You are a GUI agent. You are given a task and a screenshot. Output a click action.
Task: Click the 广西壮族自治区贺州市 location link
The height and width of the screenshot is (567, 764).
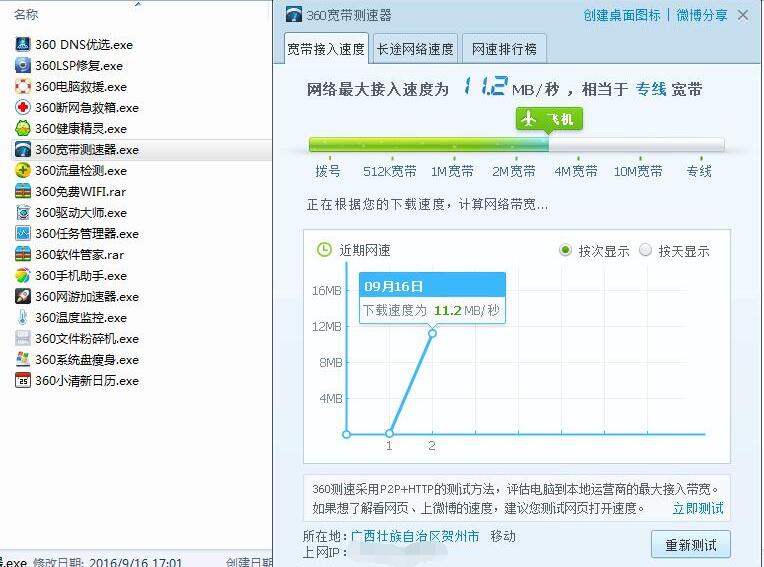point(415,536)
